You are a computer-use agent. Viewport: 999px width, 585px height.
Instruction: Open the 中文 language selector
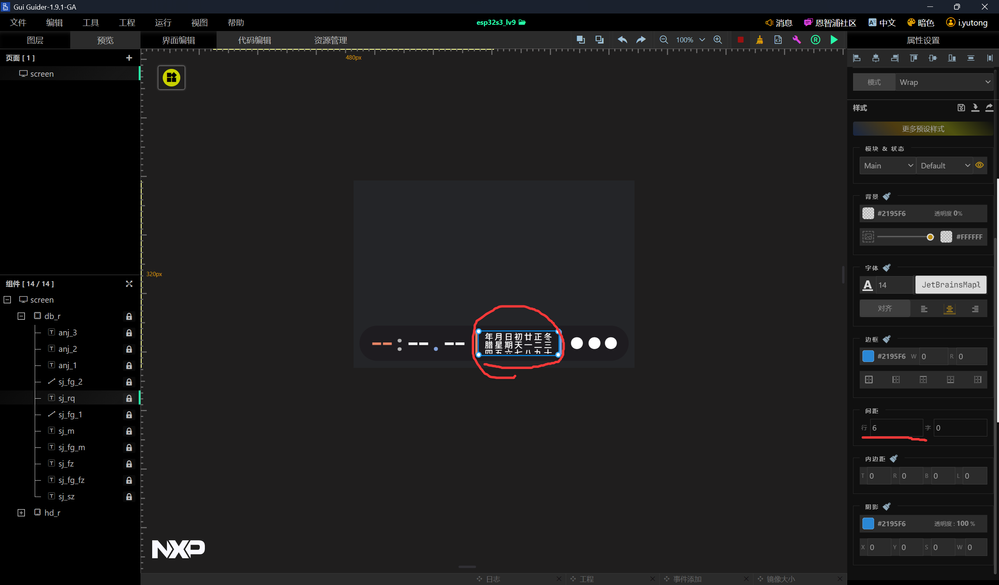point(882,22)
